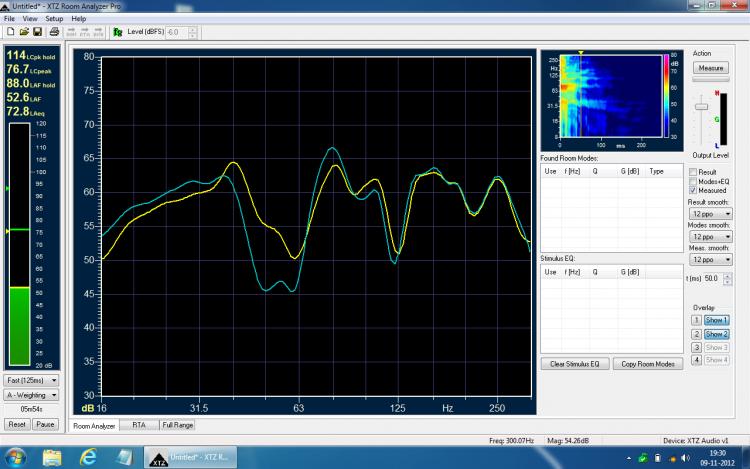Click the yellow time marker on the spectrogram
The height and width of the screenshot is (469, 750).
581,53
